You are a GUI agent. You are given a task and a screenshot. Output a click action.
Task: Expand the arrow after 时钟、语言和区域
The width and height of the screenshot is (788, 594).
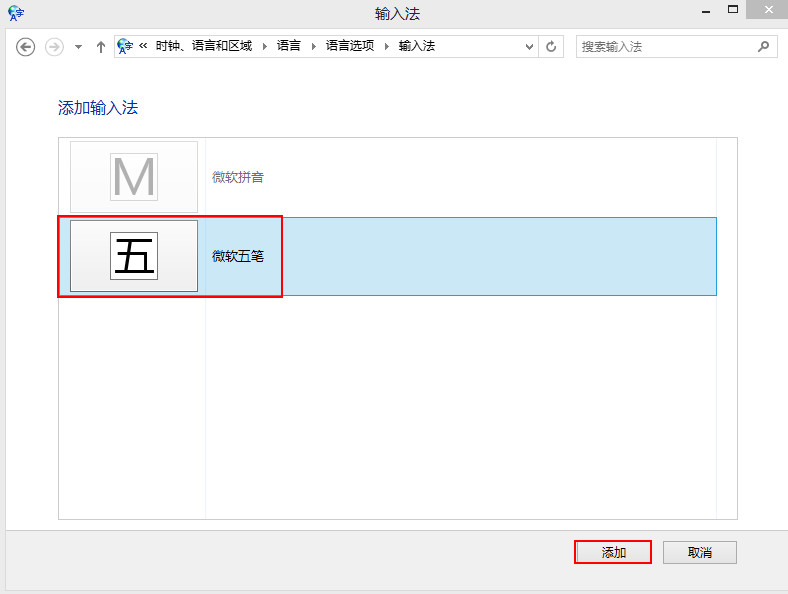(264, 46)
